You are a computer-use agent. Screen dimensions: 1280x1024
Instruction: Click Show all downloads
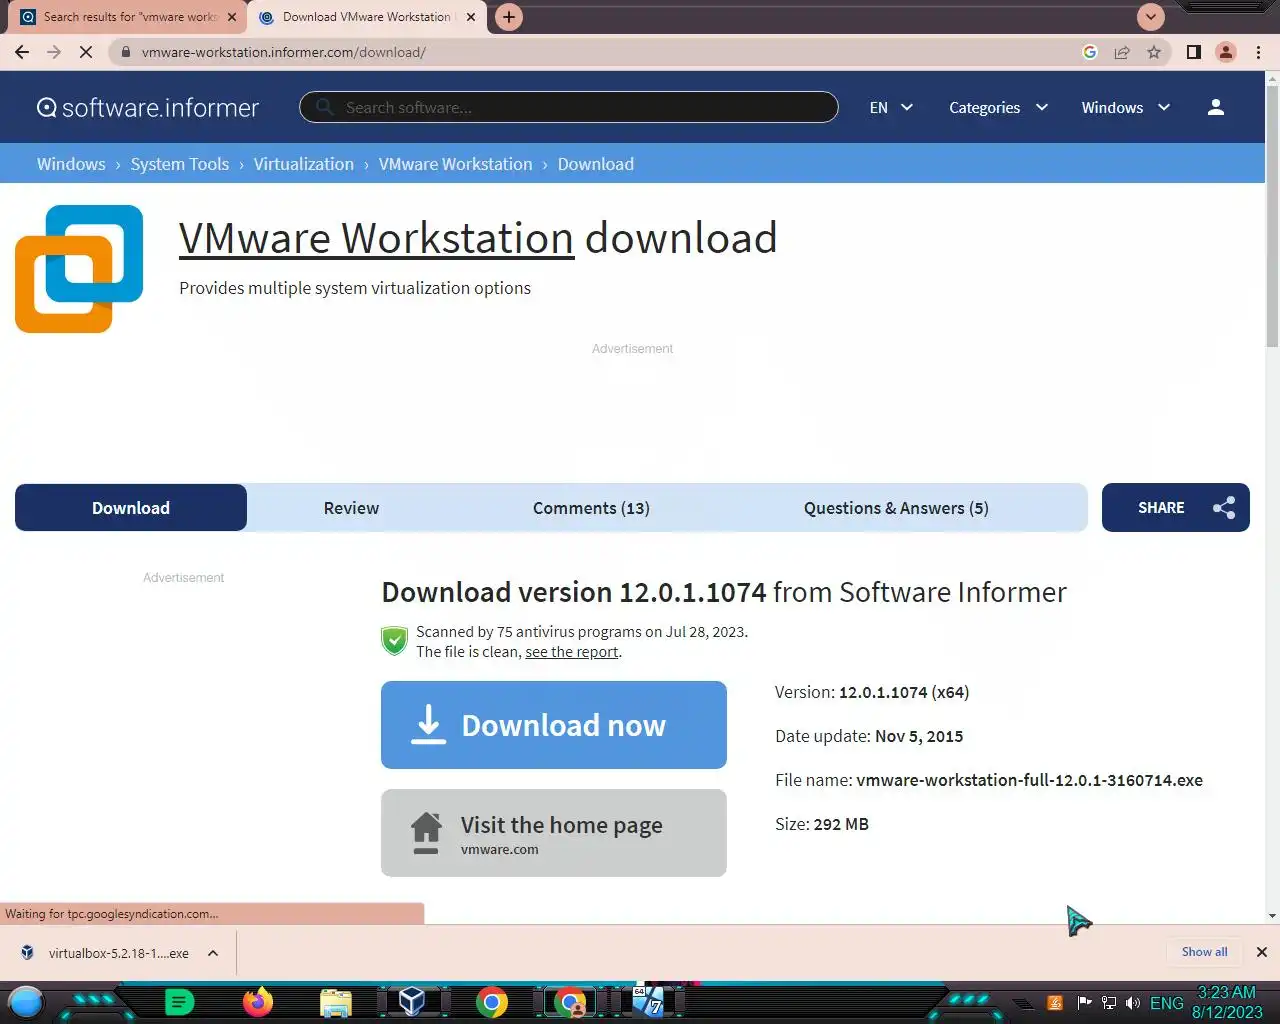1204,952
